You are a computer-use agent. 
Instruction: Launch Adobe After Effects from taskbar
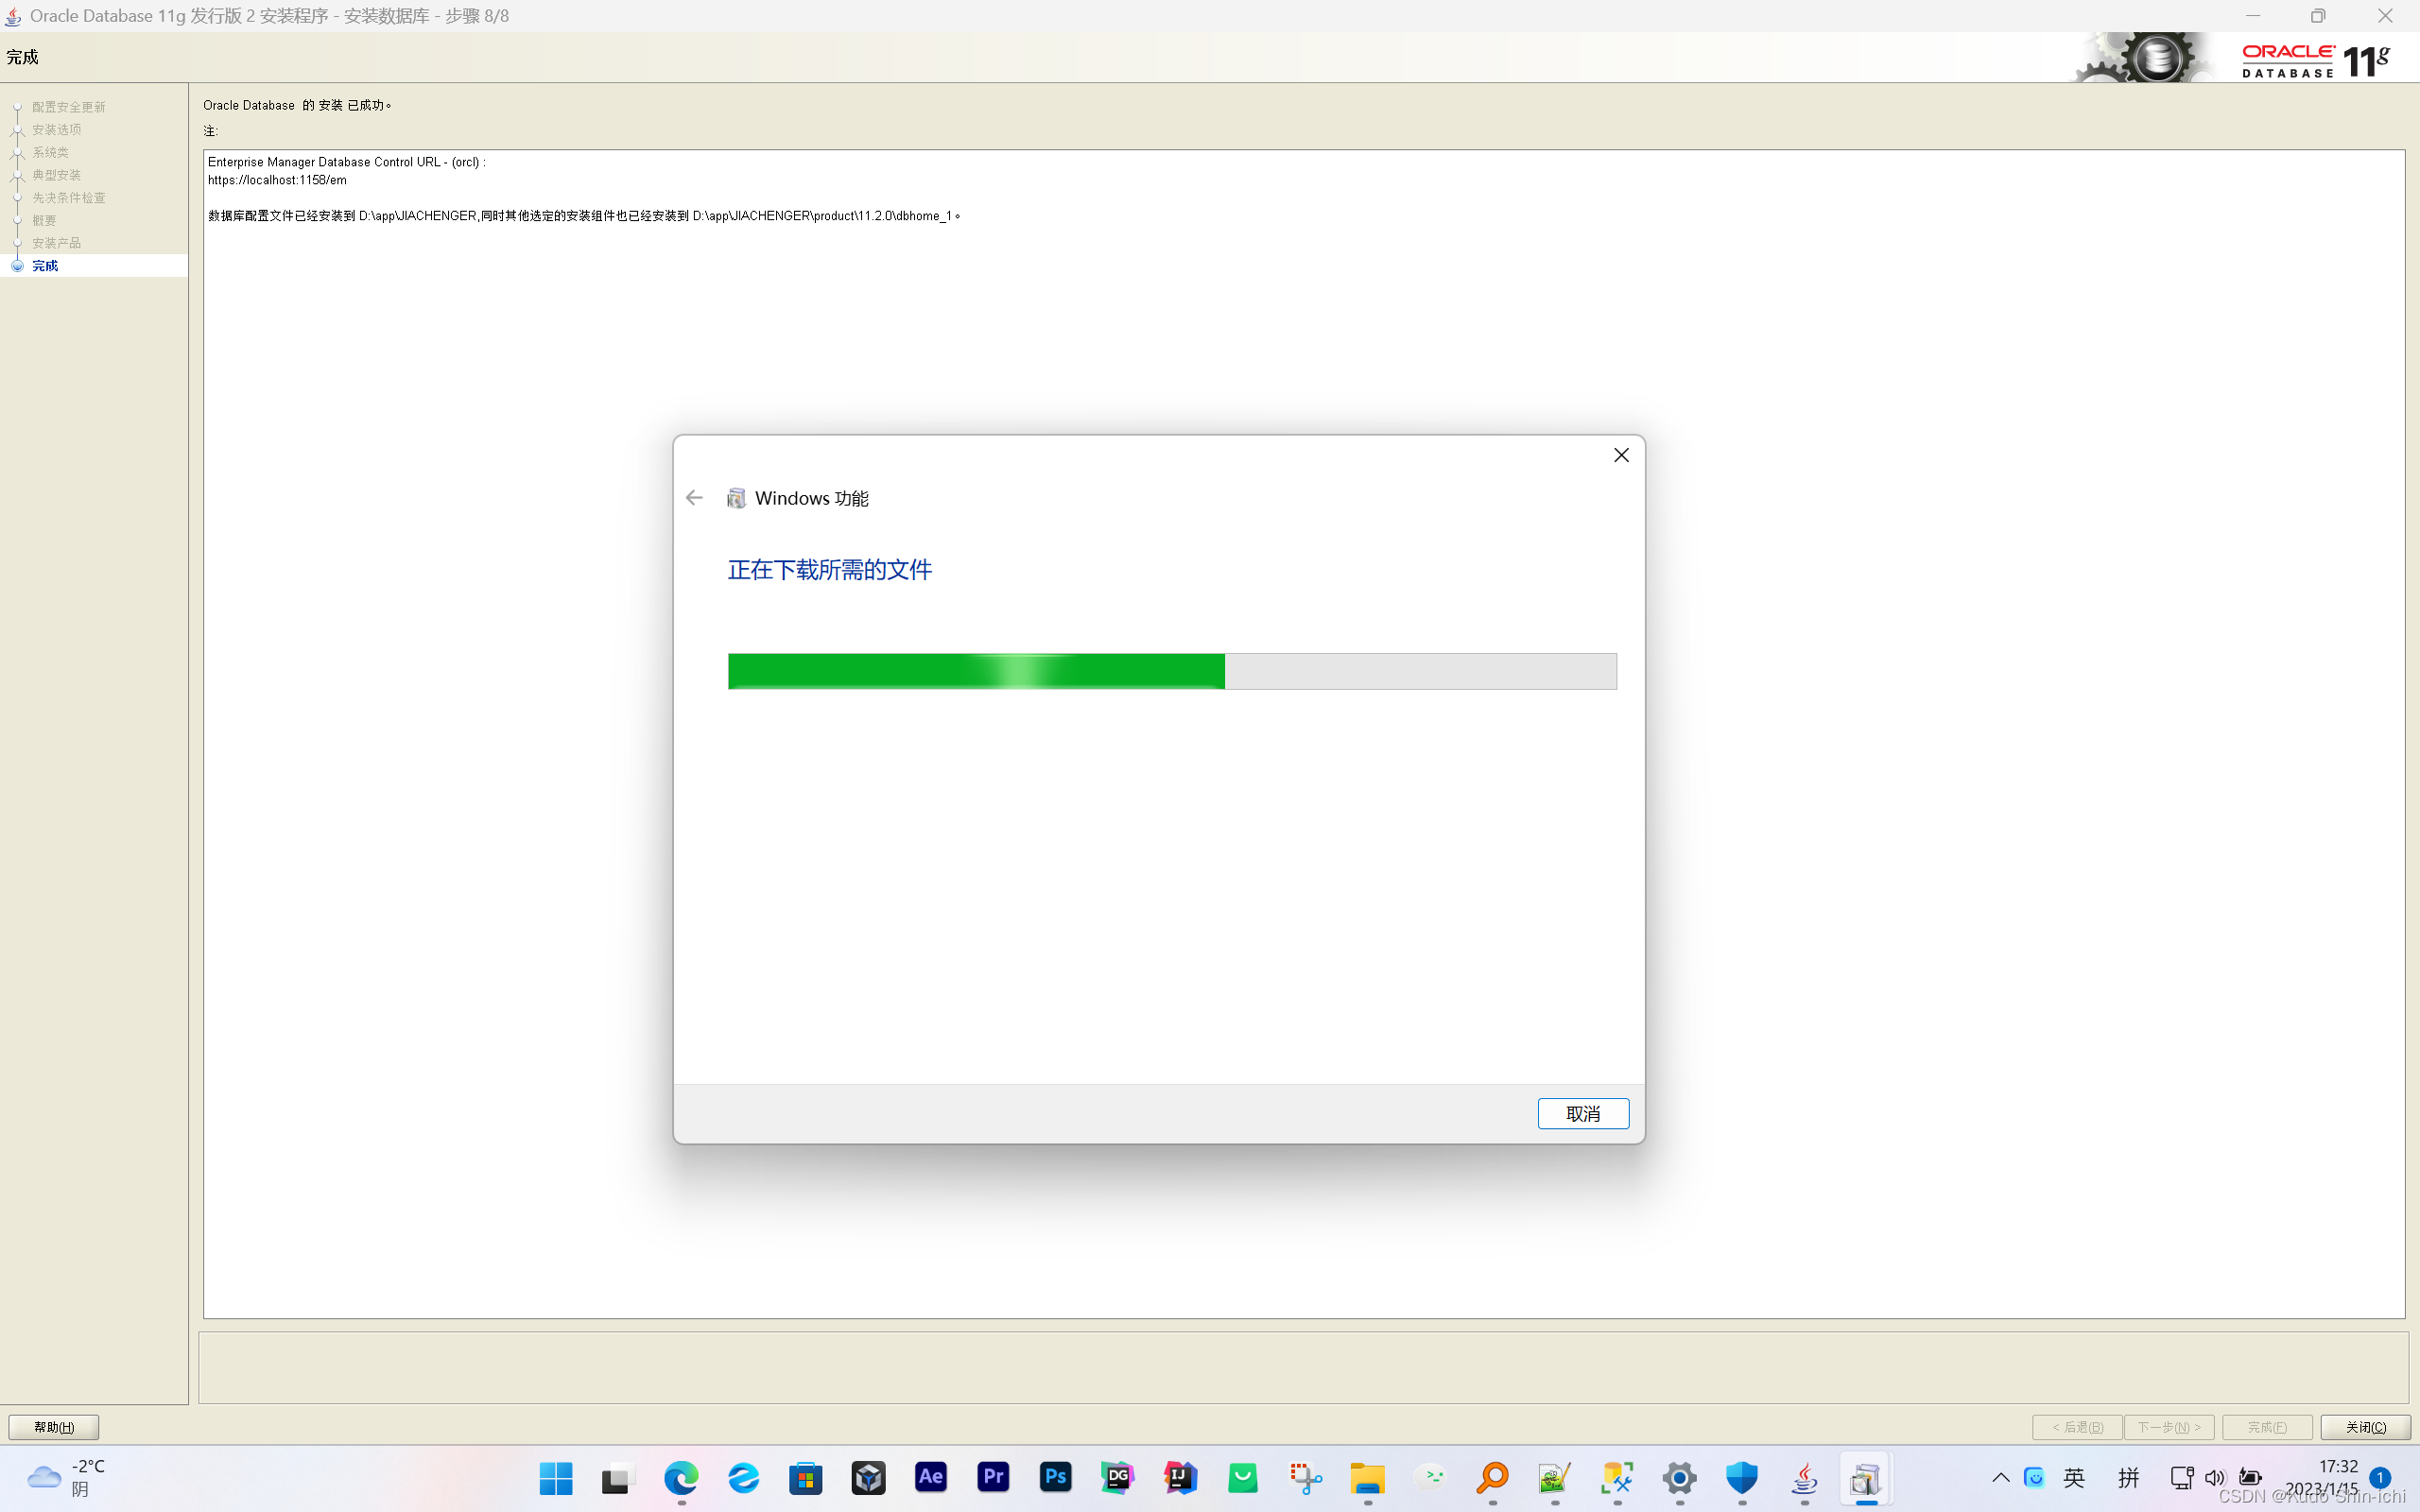(931, 1477)
